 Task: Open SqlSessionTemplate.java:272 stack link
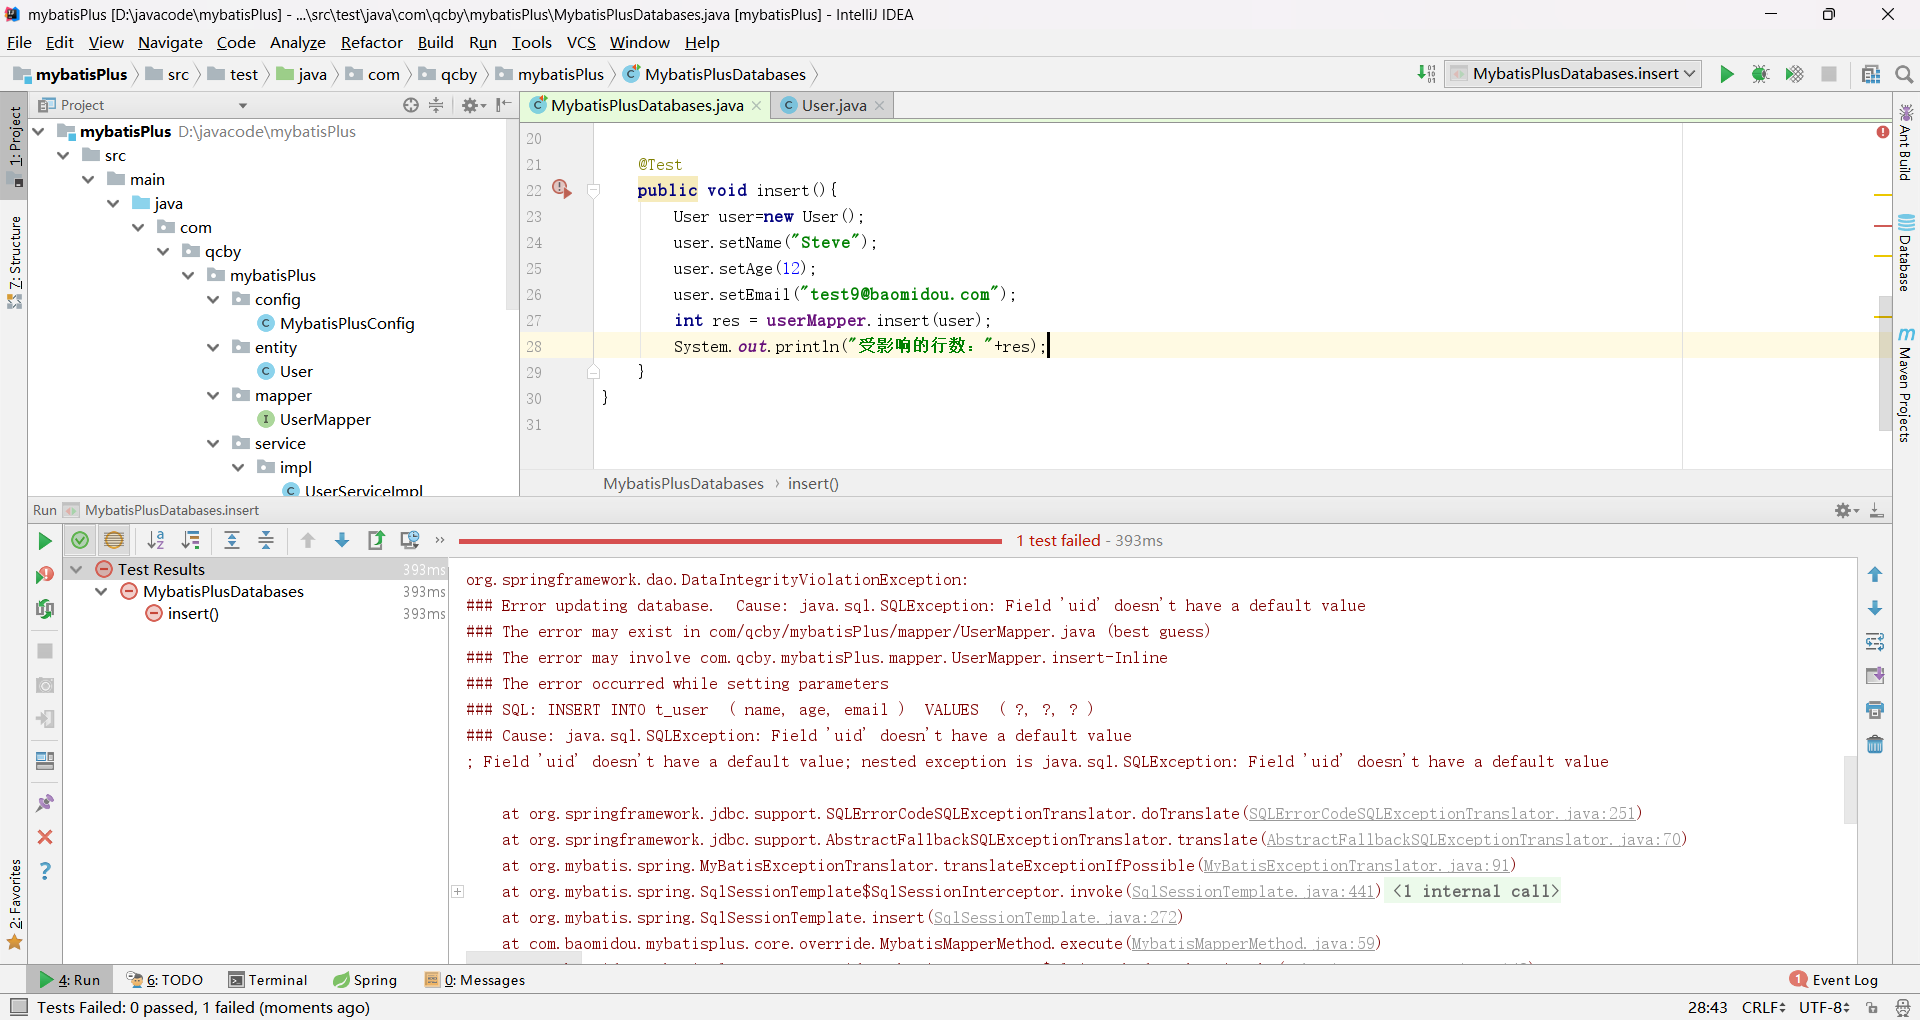(x=1054, y=918)
